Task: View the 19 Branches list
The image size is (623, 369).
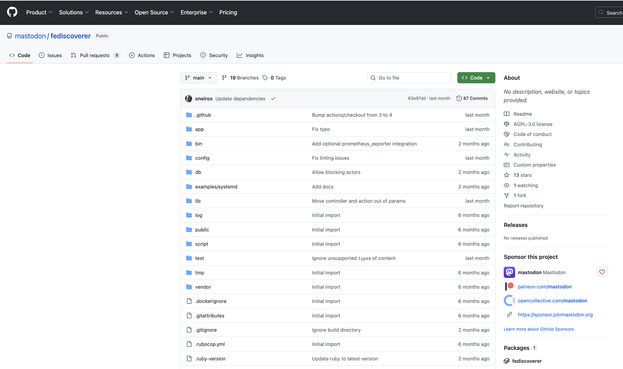Action: (240, 78)
